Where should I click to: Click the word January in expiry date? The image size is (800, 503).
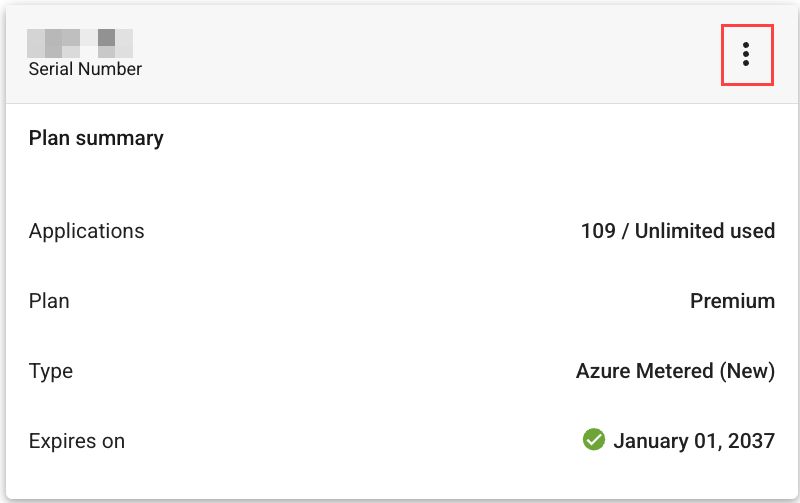[x=651, y=442]
